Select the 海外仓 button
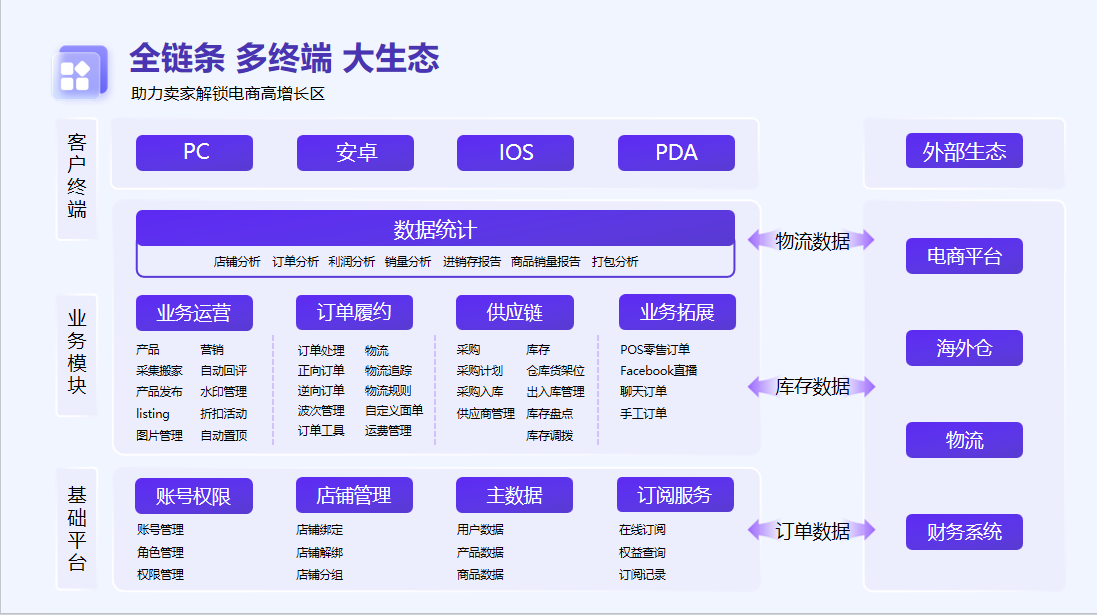This screenshot has height=615, width=1097. pos(964,348)
